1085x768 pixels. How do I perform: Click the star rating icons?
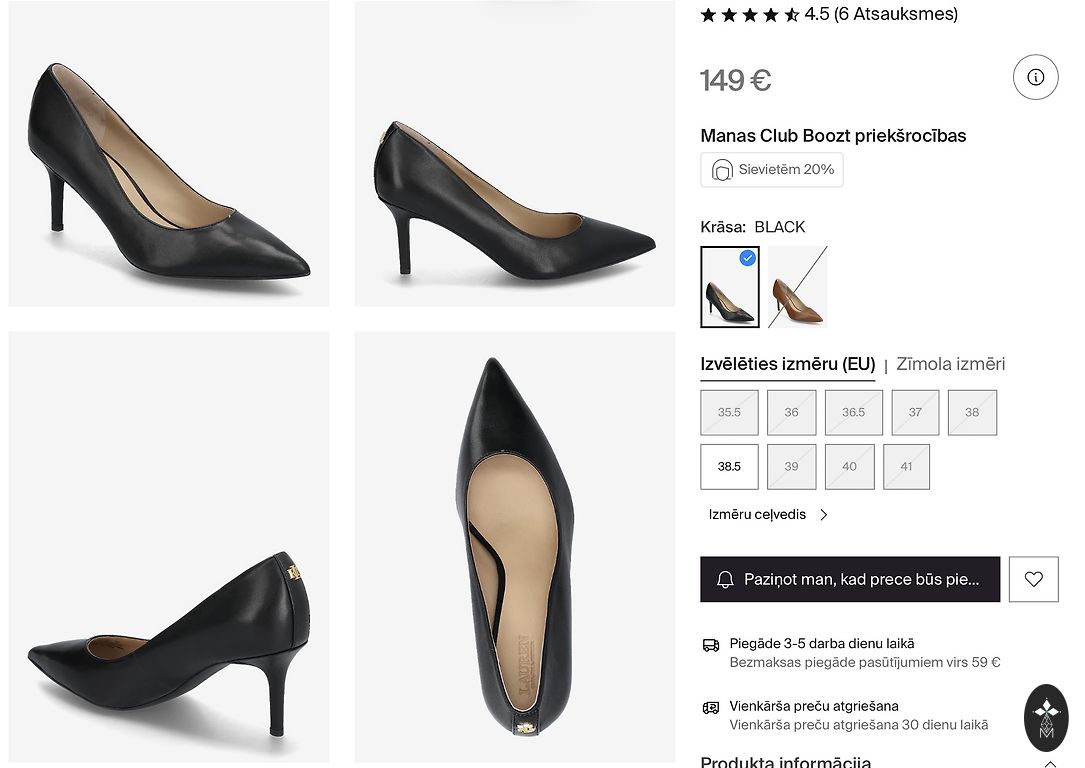[x=749, y=15]
